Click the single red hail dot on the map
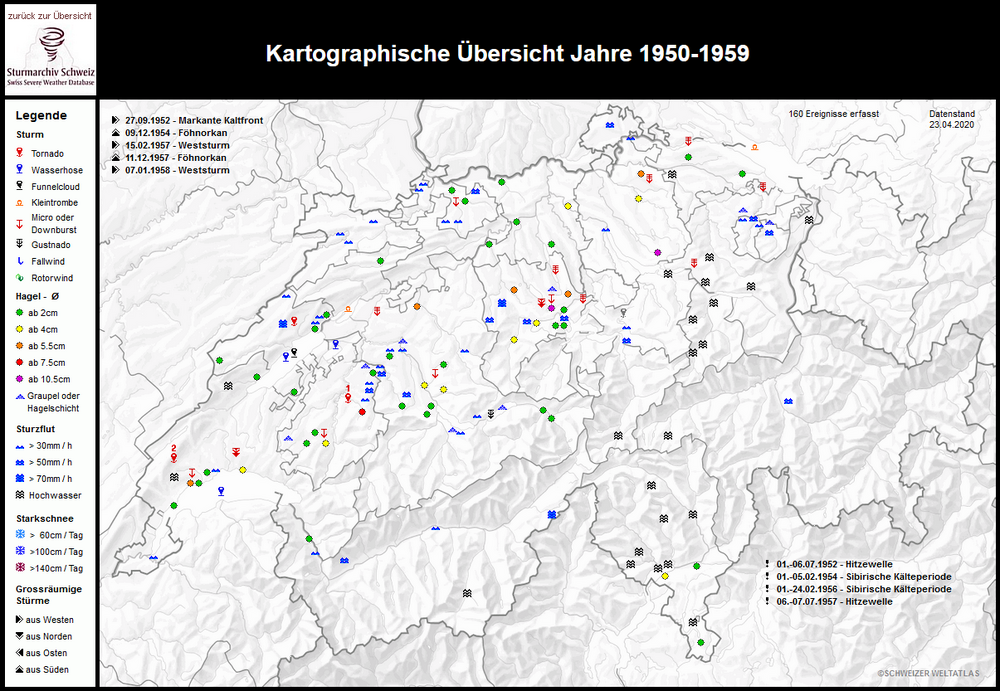This screenshot has width=1000, height=691. 362,412
